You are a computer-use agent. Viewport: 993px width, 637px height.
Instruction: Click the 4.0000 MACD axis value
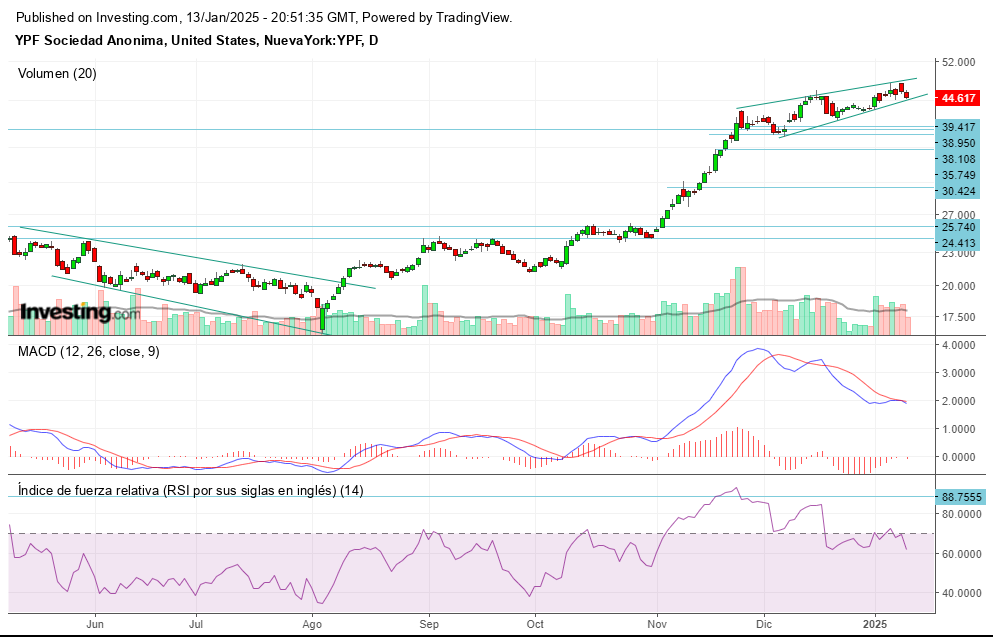pos(958,345)
